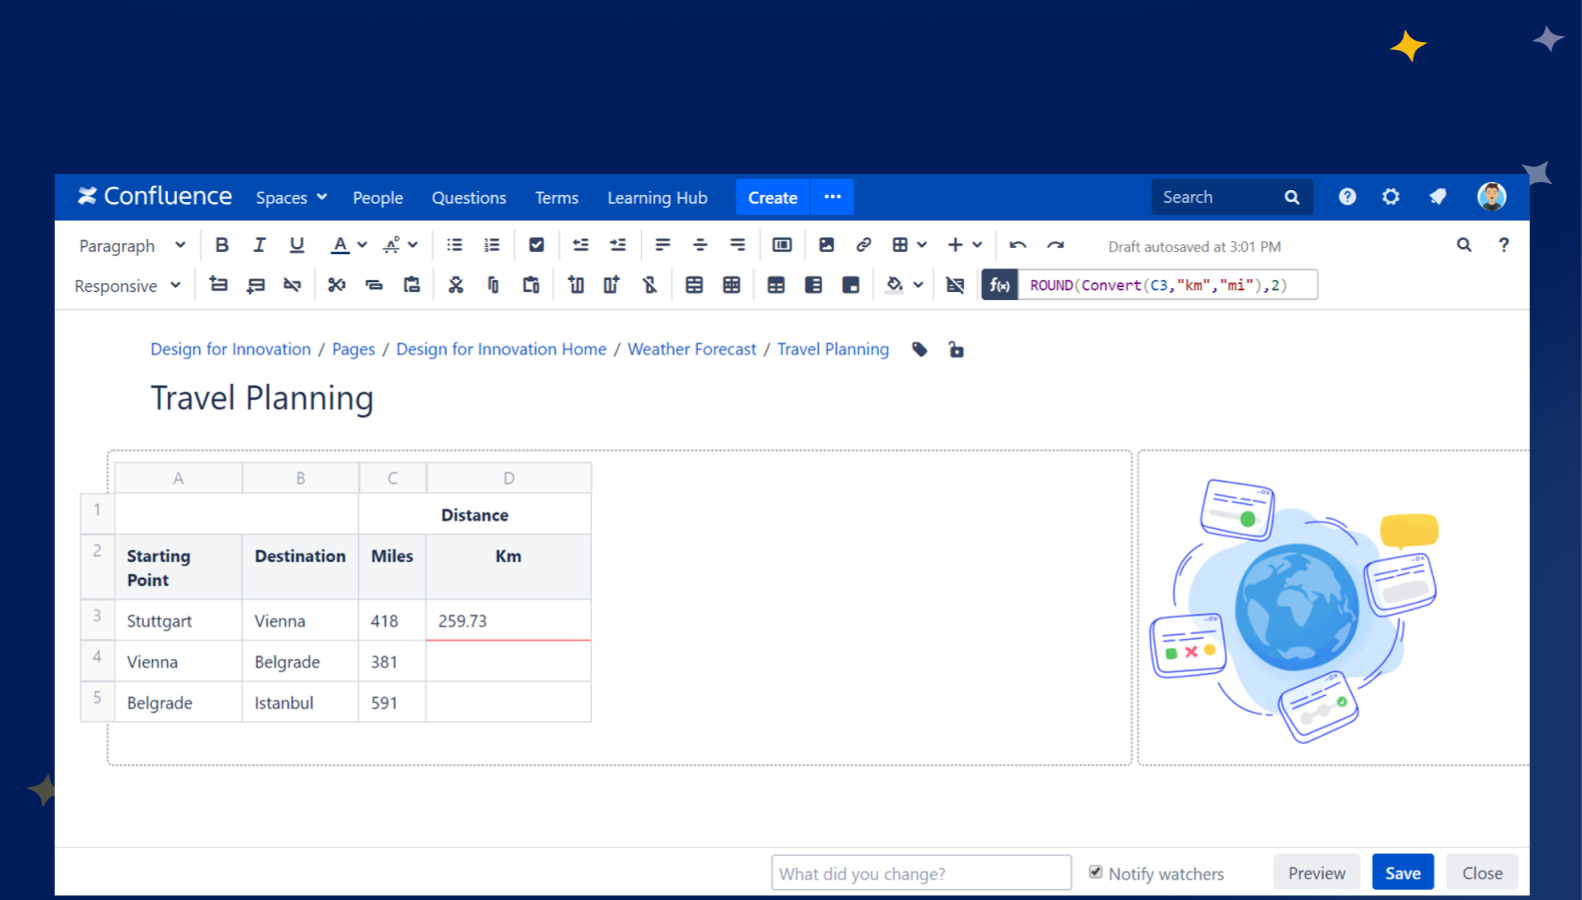1582x900 pixels.
Task: Click the bullet list icon
Action: (x=454, y=245)
